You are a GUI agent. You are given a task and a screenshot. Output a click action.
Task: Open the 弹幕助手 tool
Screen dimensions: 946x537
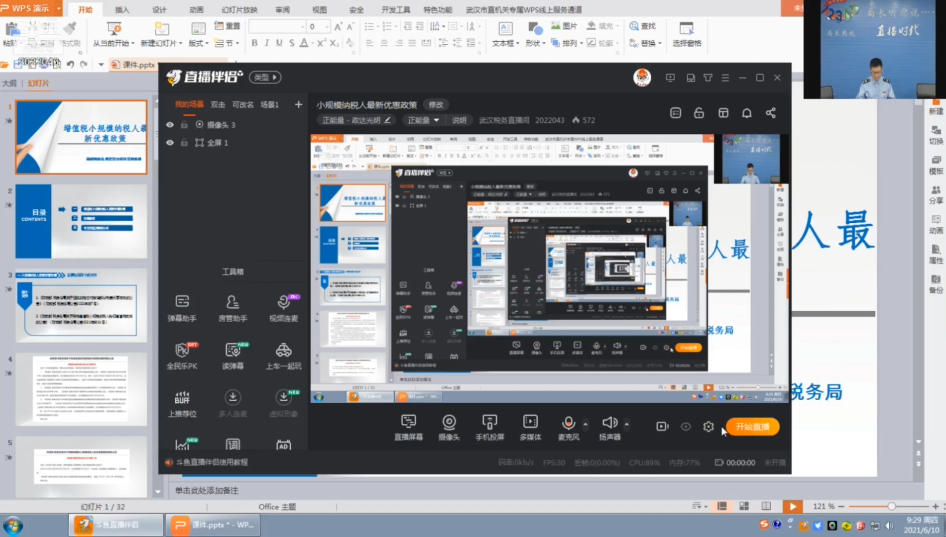182,307
